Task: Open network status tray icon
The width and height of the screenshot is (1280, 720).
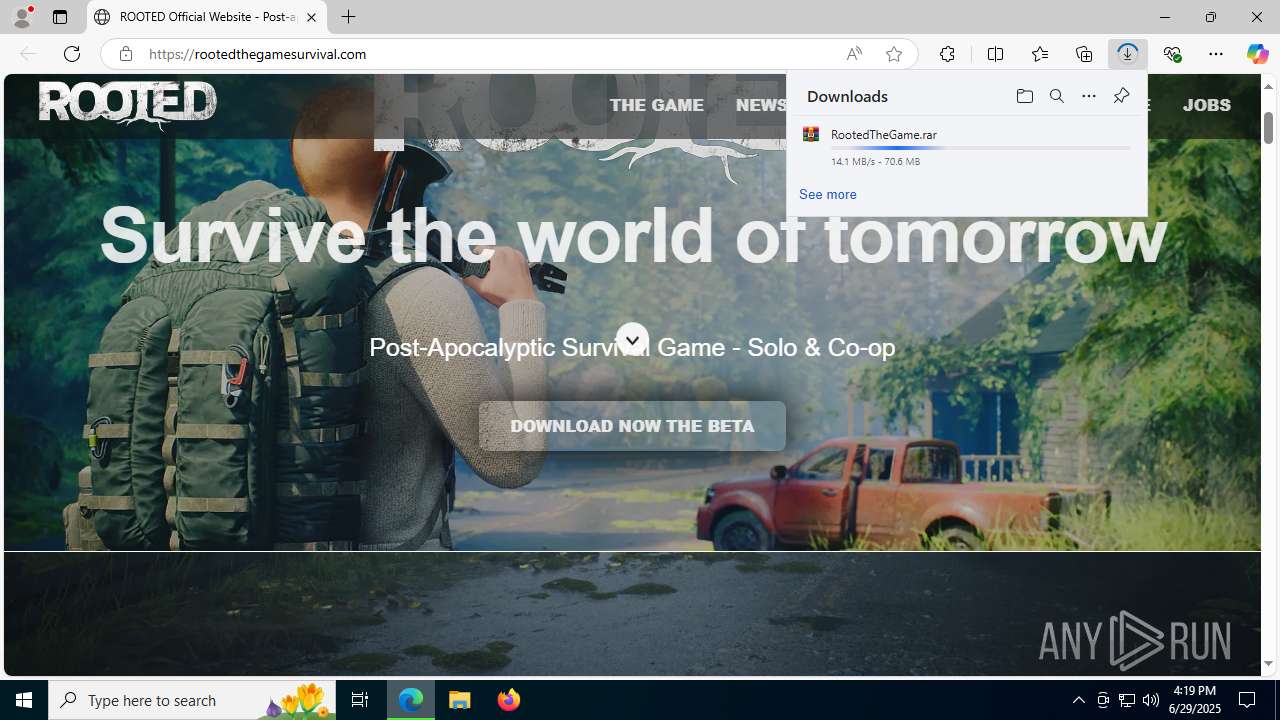Action: (1127, 700)
